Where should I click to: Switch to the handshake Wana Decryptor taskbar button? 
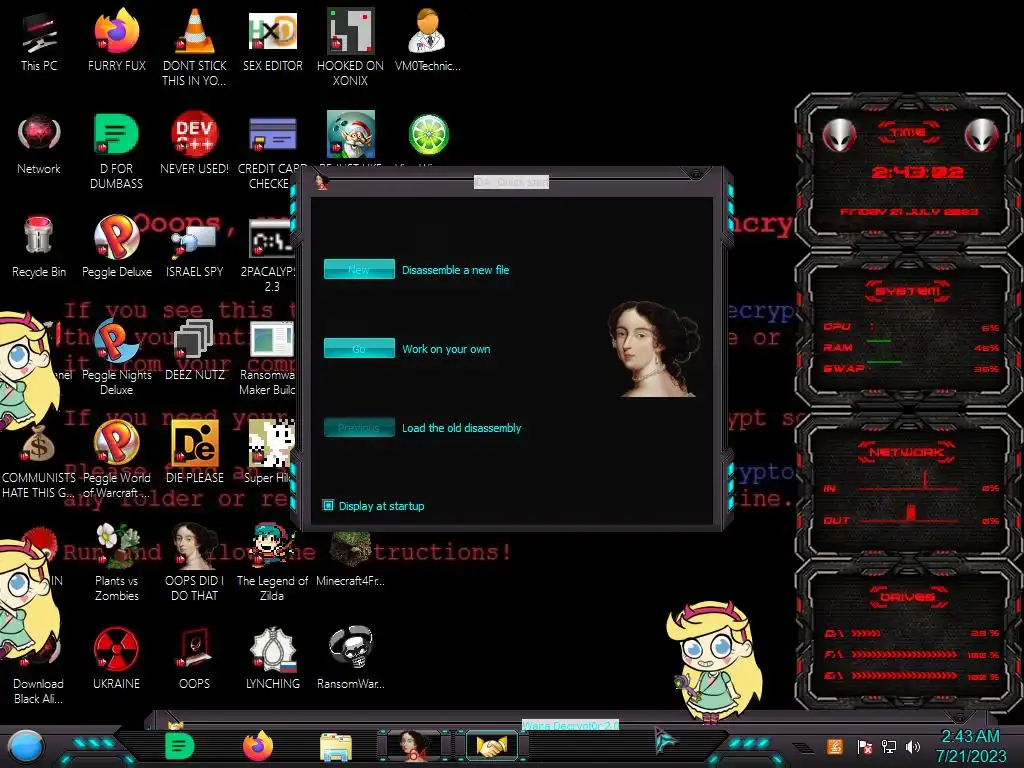[x=492, y=745]
